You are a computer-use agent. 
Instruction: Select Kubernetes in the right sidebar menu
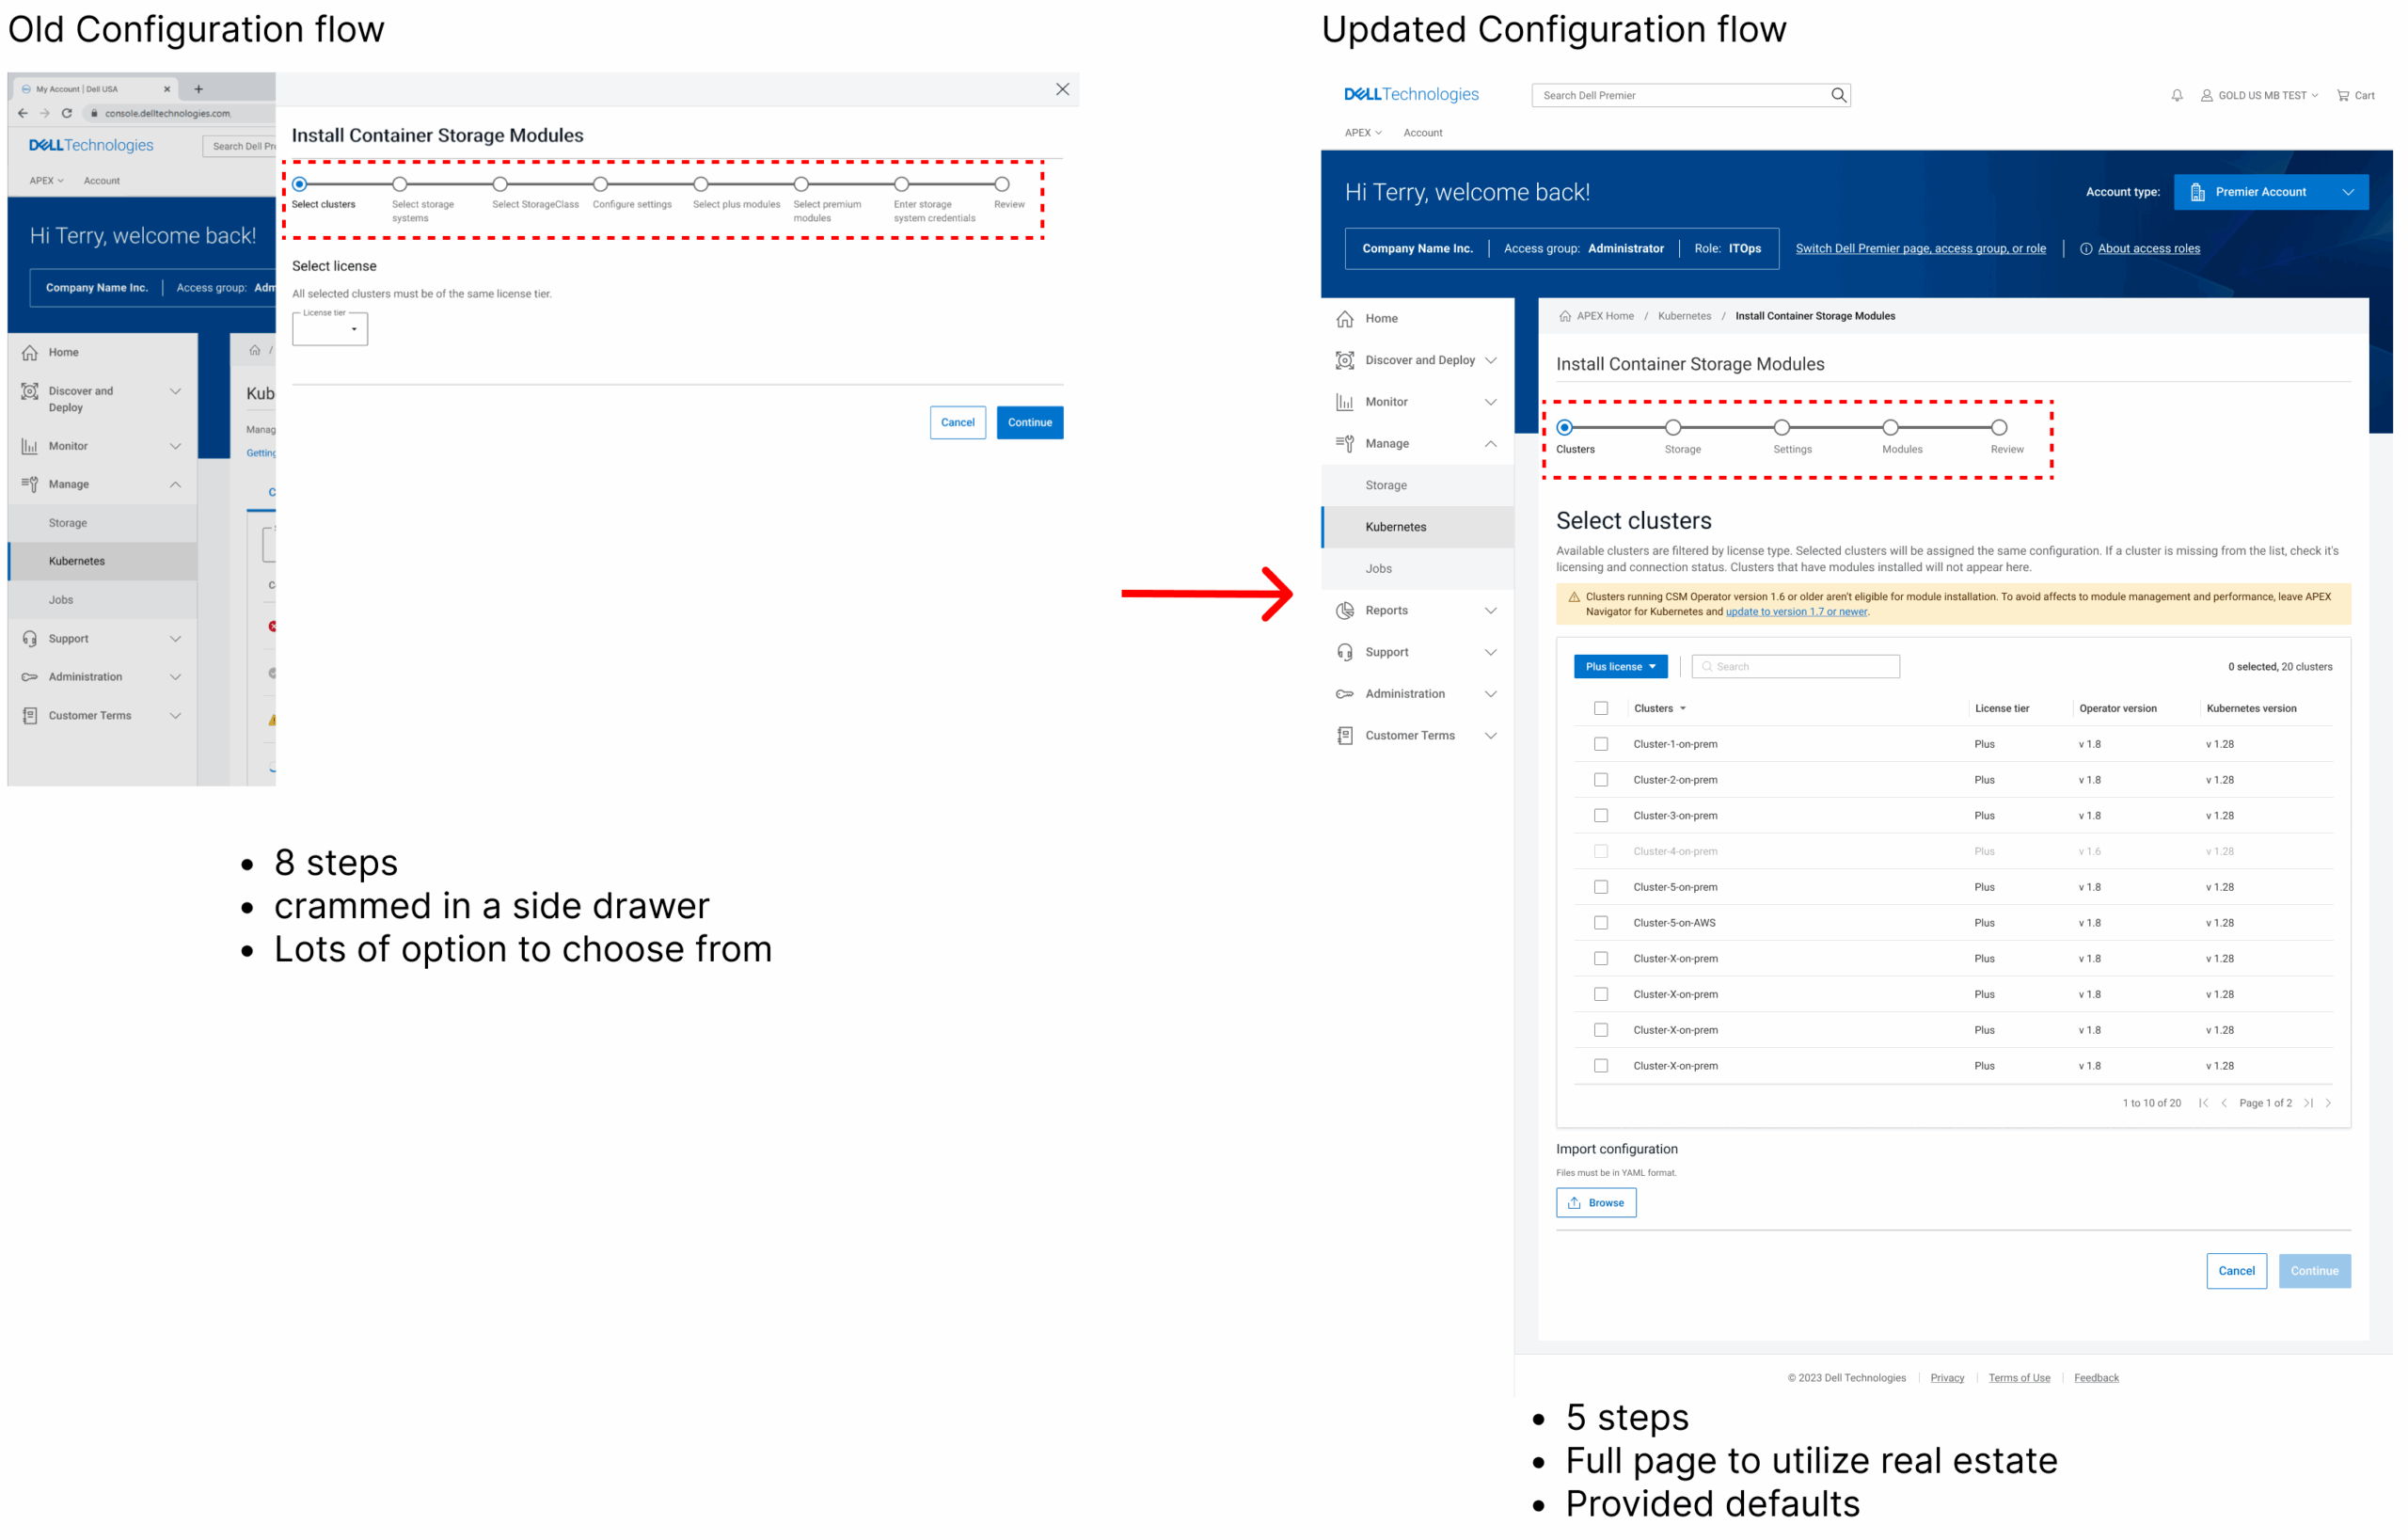(x=1396, y=527)
